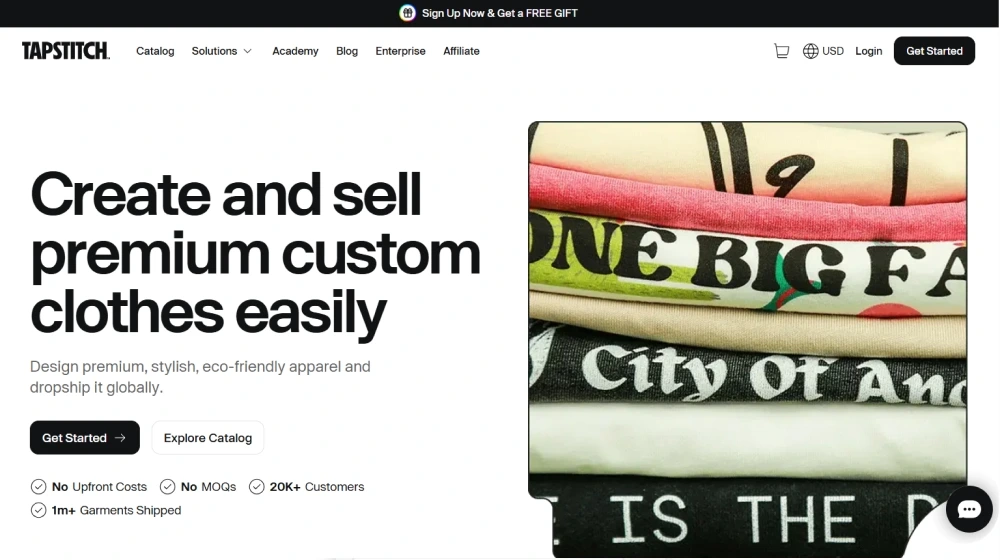Click the Login link

click(868, 51)
